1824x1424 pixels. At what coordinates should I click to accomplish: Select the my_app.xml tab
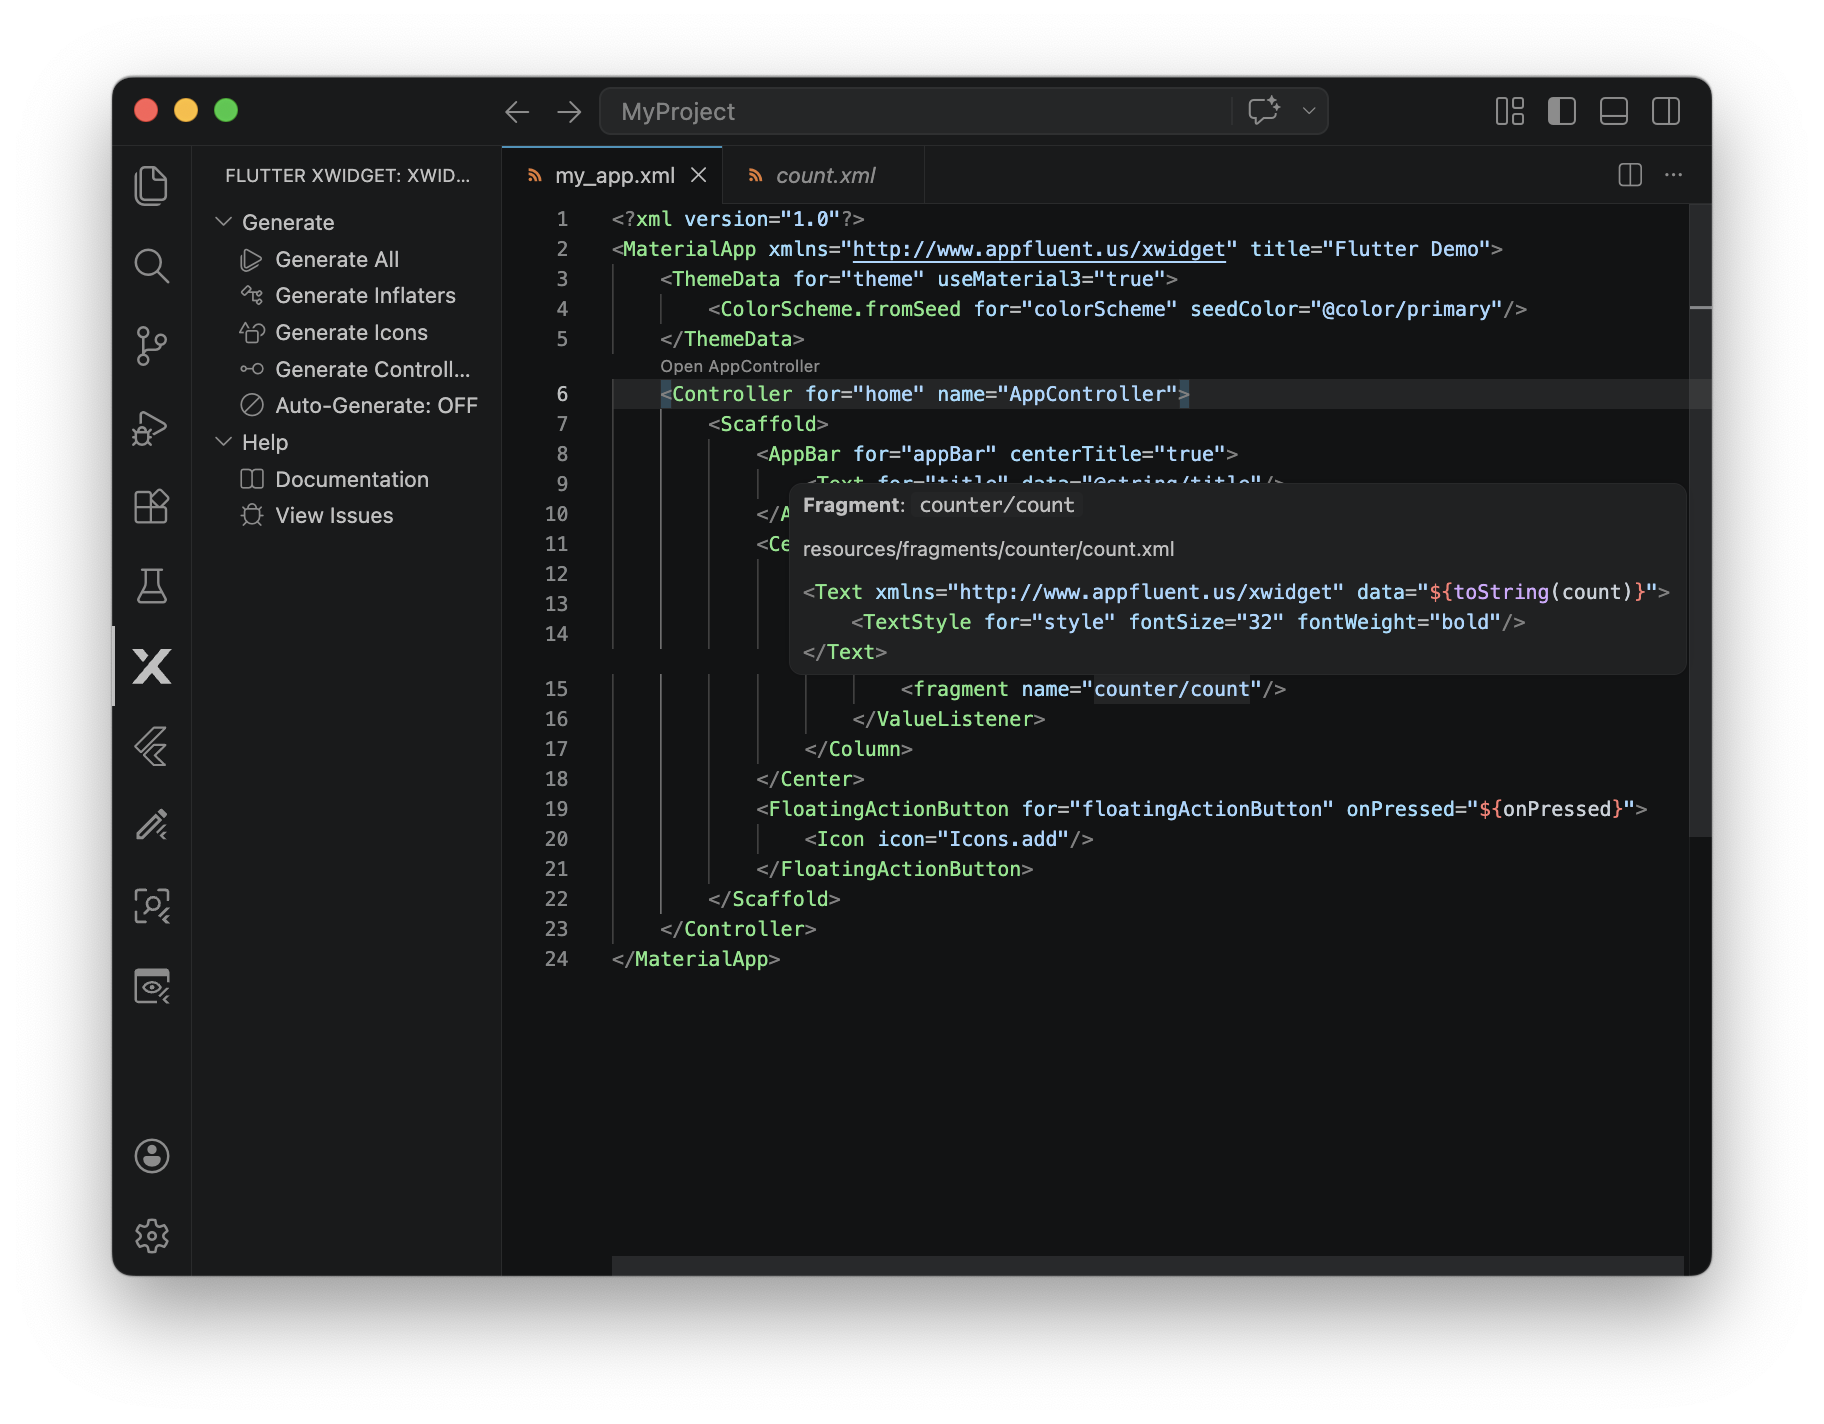[x=614, y=175]
